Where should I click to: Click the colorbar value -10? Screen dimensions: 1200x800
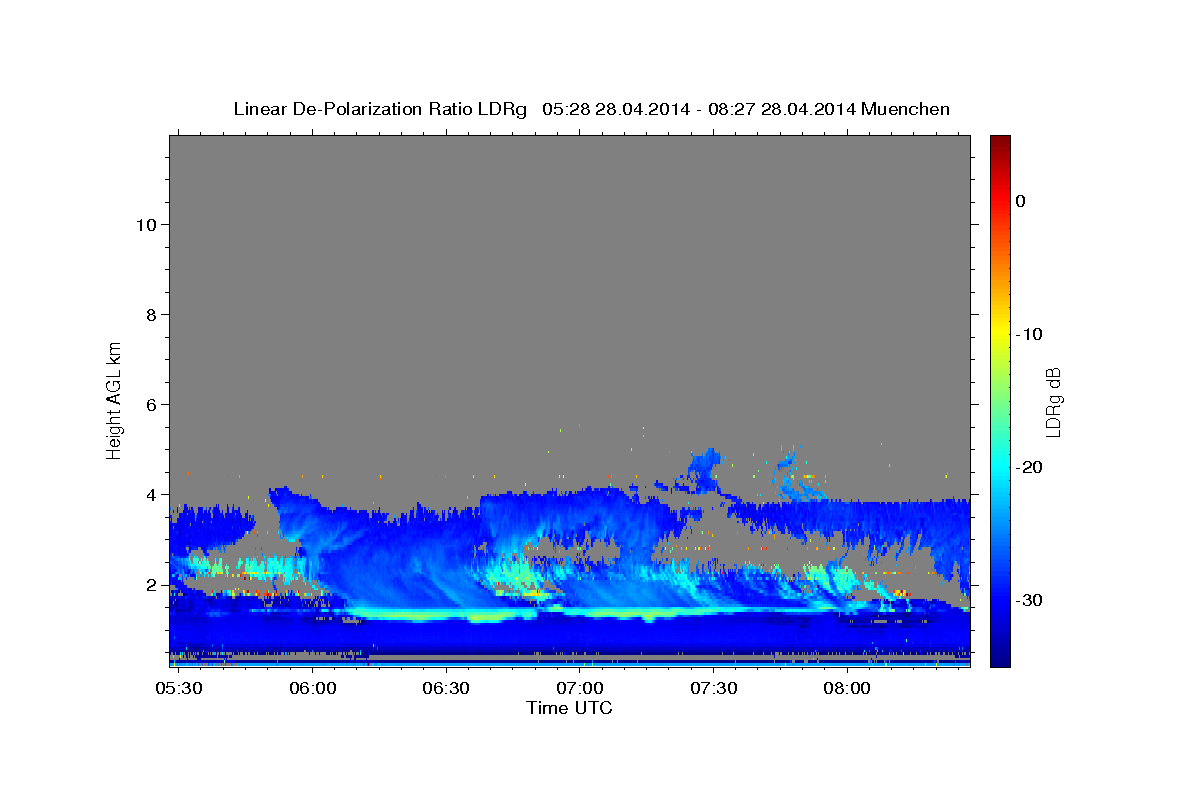click(1029, 334)
